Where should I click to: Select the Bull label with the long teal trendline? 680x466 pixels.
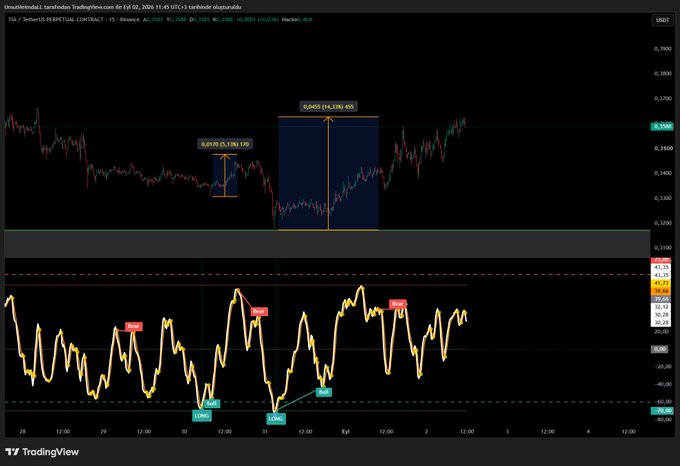tap(324, 392)
